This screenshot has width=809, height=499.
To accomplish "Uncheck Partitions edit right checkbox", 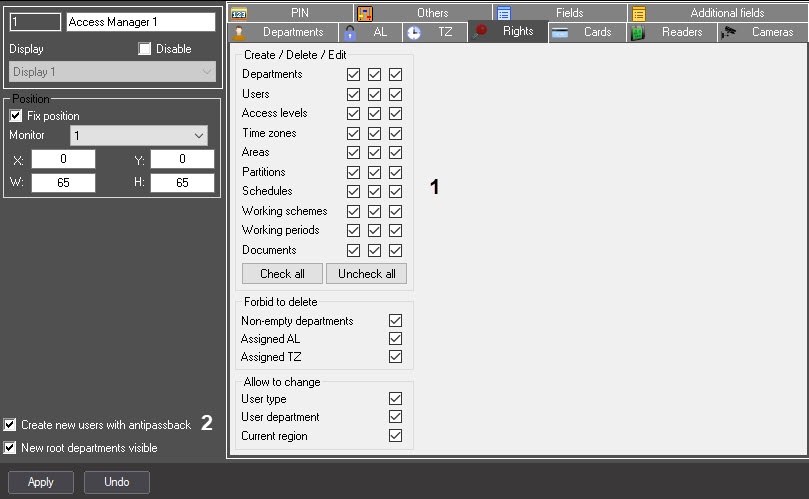I will 396,172.
